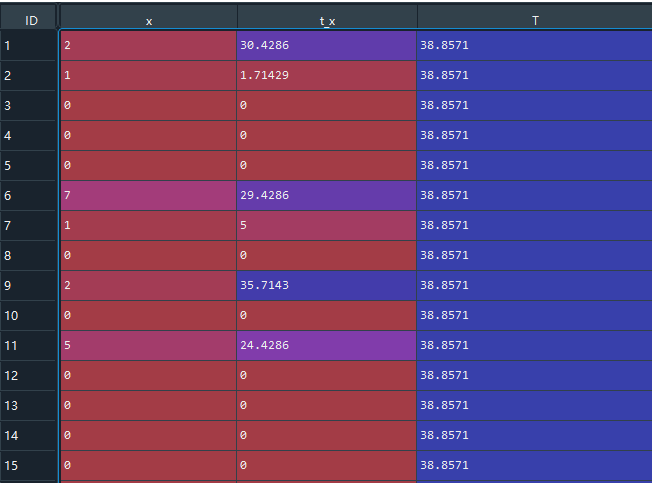
Task: Select T cell 38.8571 in row 9
Action: tap(534, 286)
